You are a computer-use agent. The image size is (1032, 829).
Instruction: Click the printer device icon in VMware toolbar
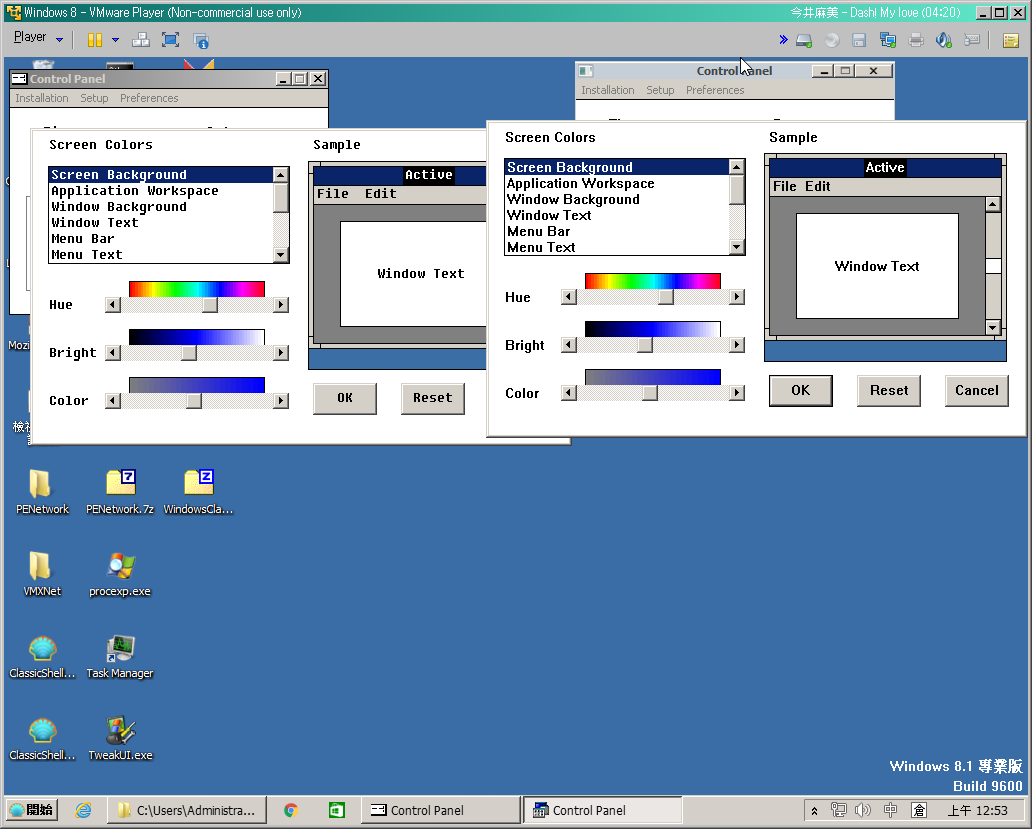tap(916, 40)
